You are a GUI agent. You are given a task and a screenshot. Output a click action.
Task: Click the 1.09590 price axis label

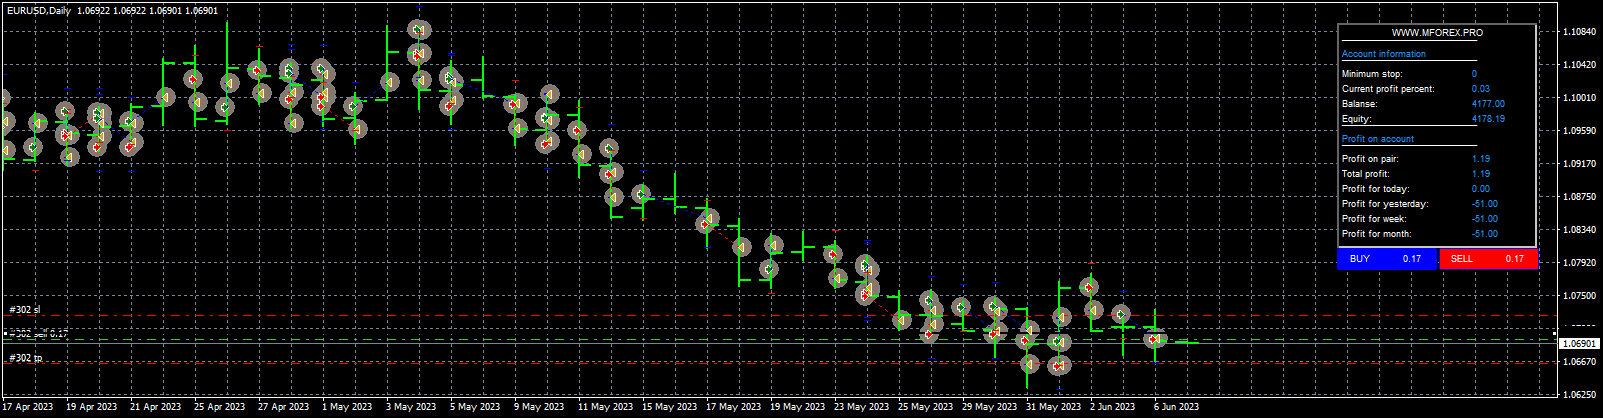pyautogui.click(x=1579, y=131)
